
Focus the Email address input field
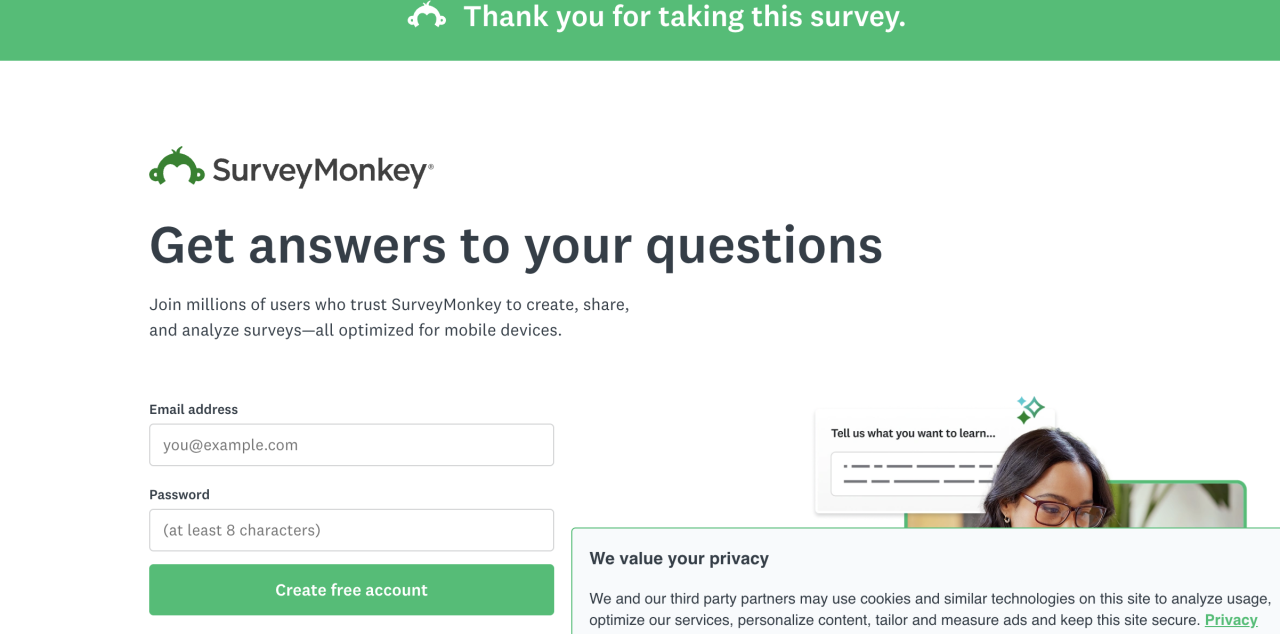click(351, 445)
